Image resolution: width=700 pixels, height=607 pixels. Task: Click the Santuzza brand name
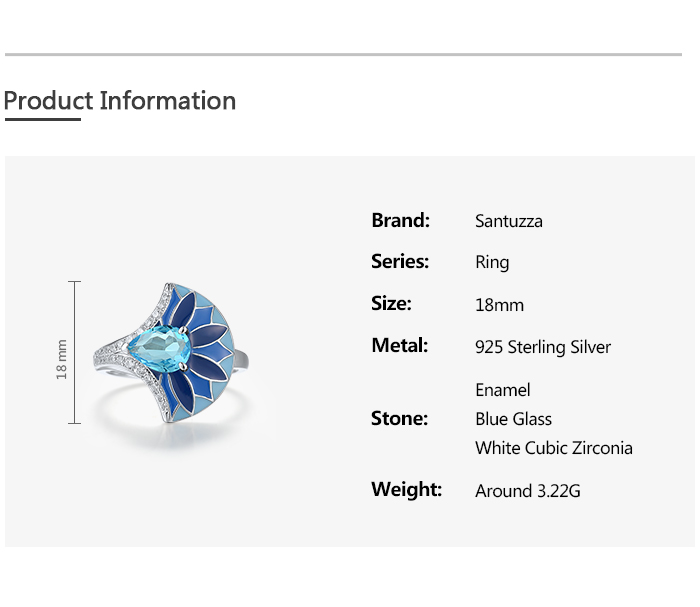pyautogui.click(x=509, y=221)
